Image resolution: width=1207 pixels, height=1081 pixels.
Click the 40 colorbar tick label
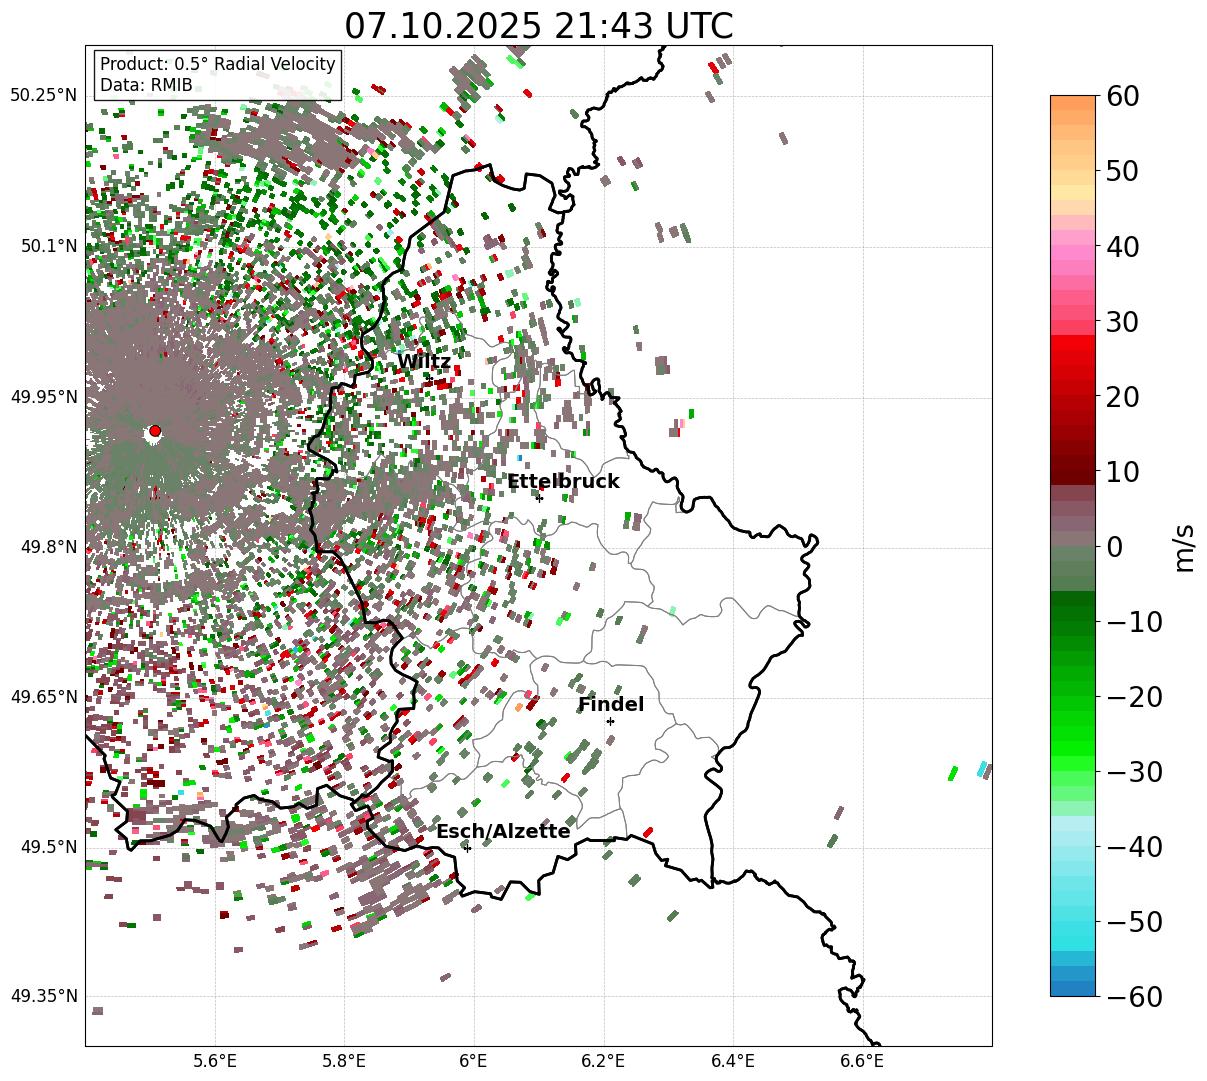pyautogui.click(x=1121, y=246)
